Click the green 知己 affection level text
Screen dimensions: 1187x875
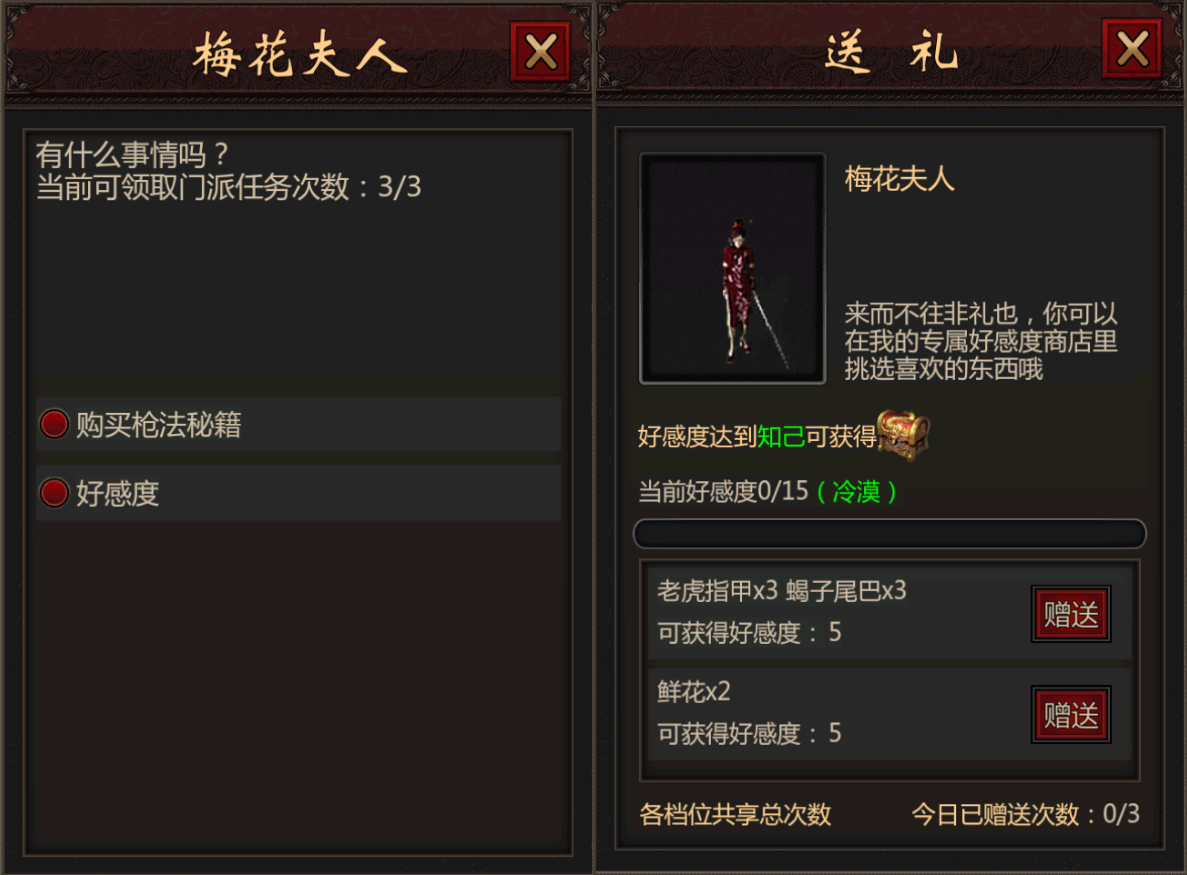pos(780,437)
